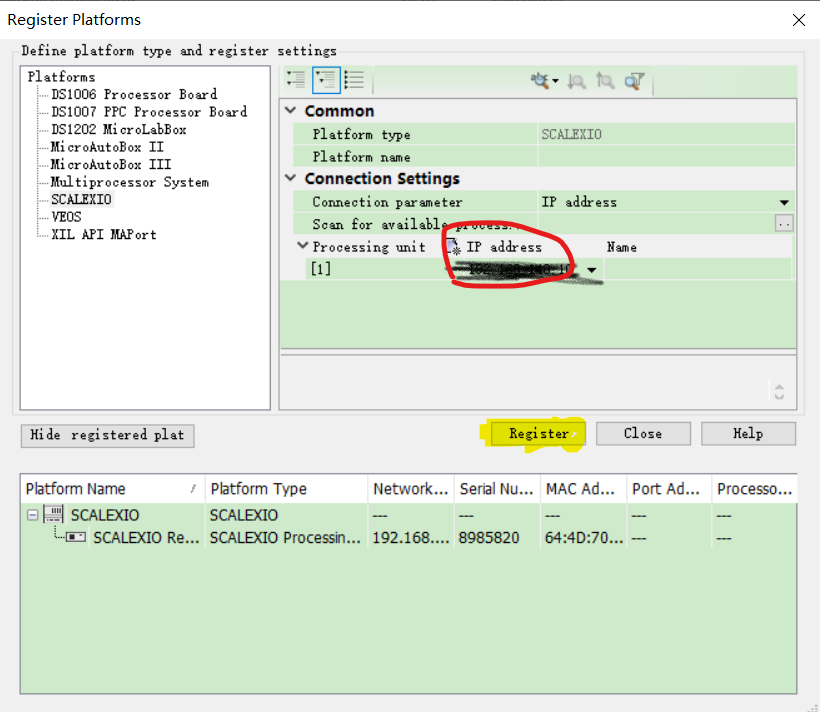Viewport: 820px width, 712px height.
Task: Switch to the alphabetical list view icon
Action: point(351,81)
